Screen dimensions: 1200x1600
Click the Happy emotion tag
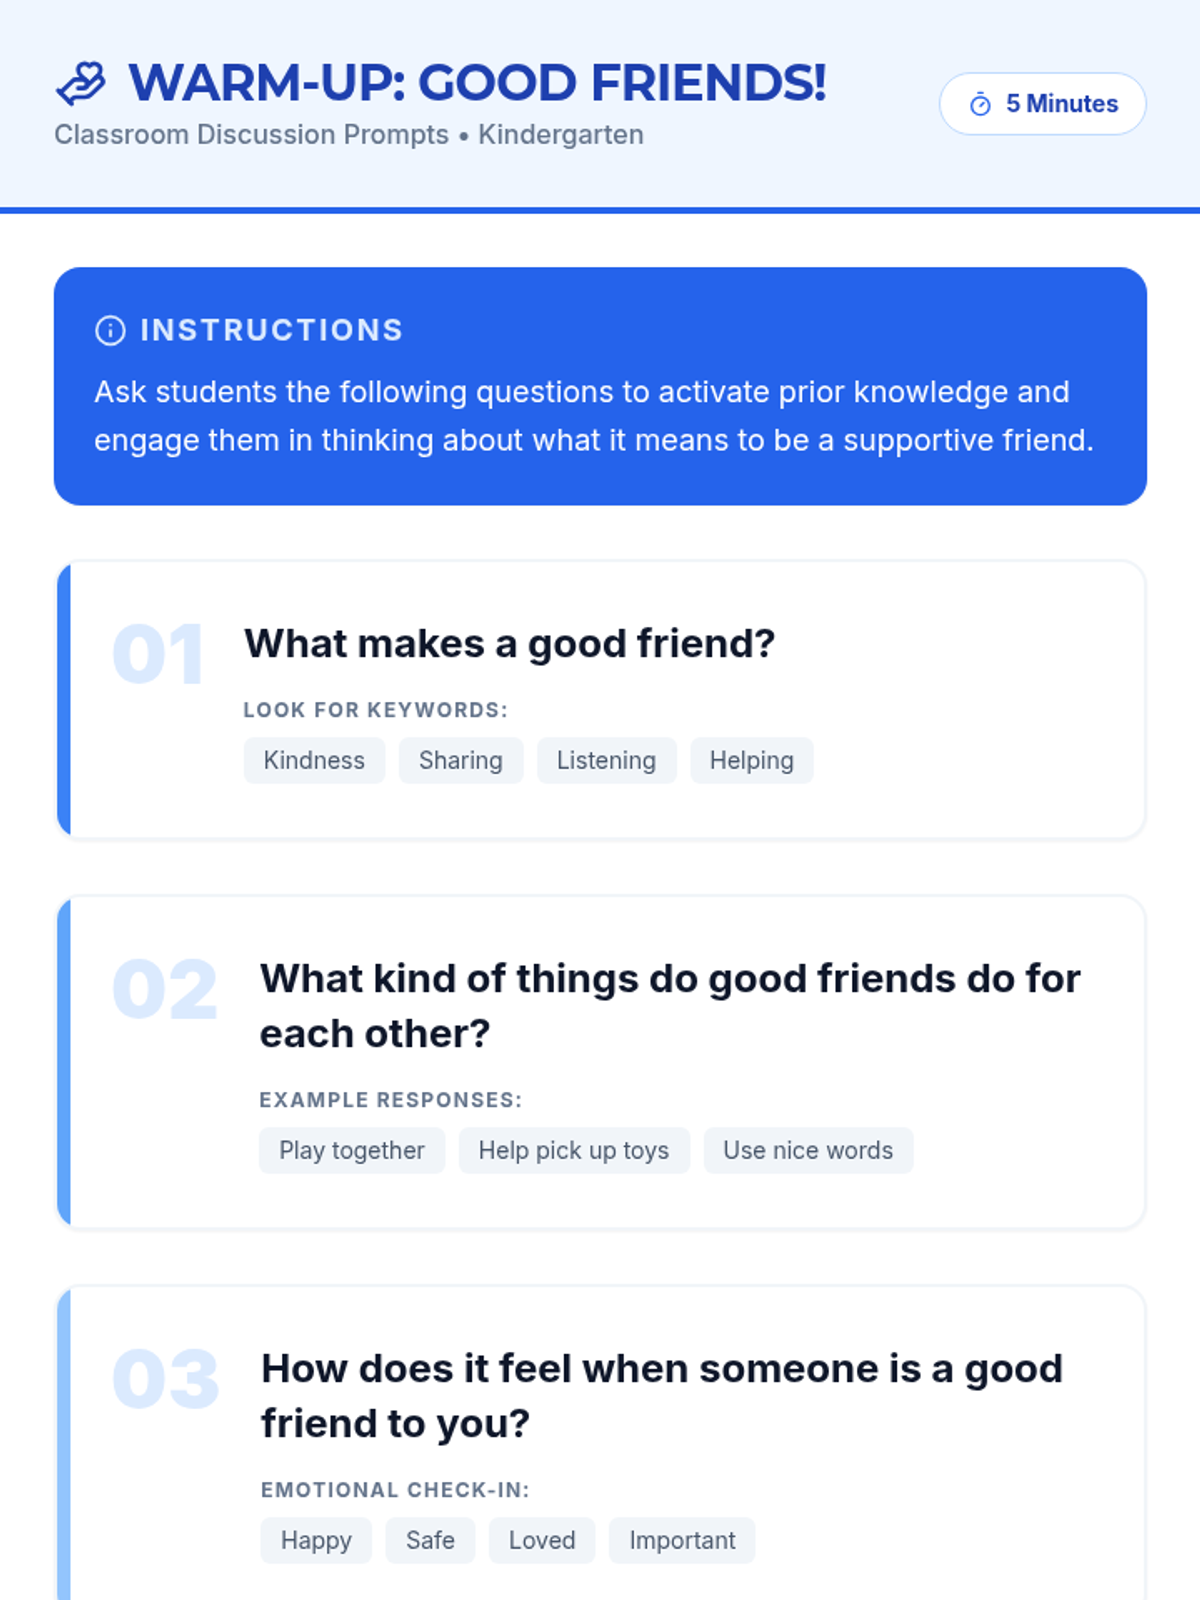click(x=316, y=1540)
